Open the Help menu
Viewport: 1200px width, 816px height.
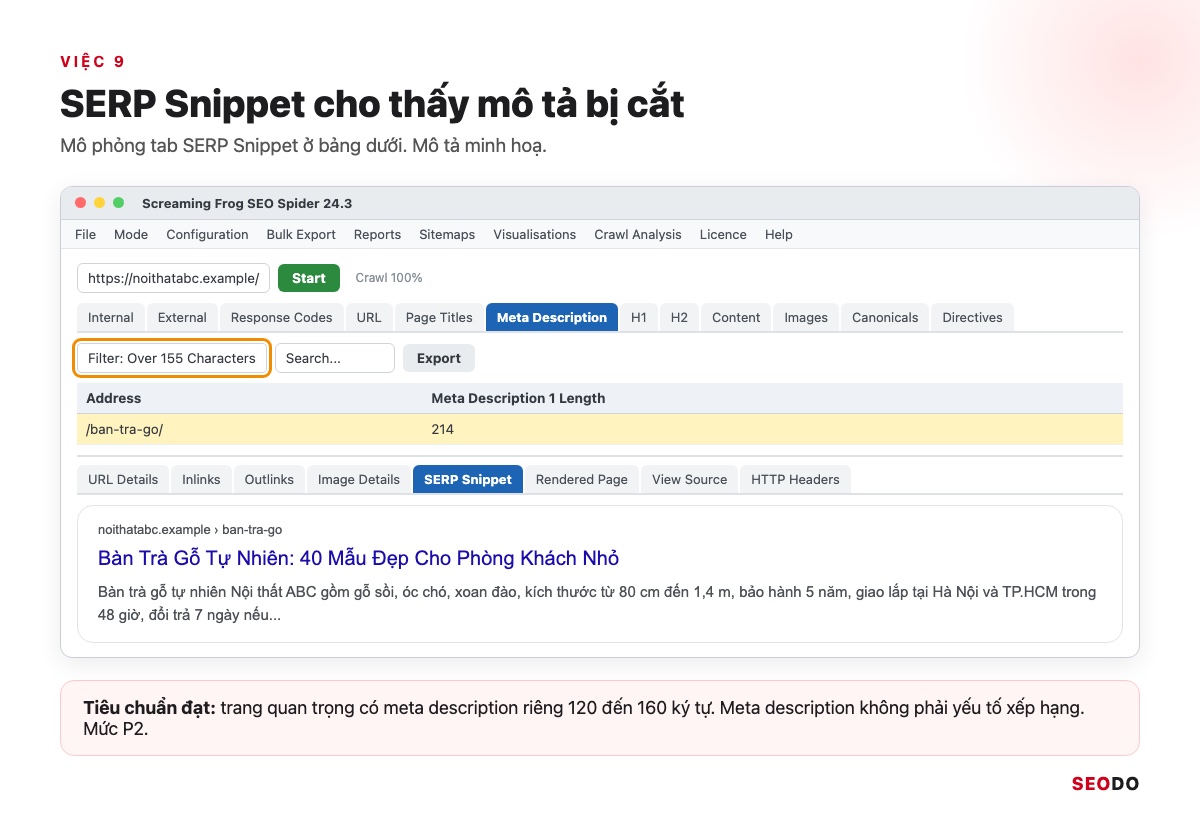pos(779,234)
